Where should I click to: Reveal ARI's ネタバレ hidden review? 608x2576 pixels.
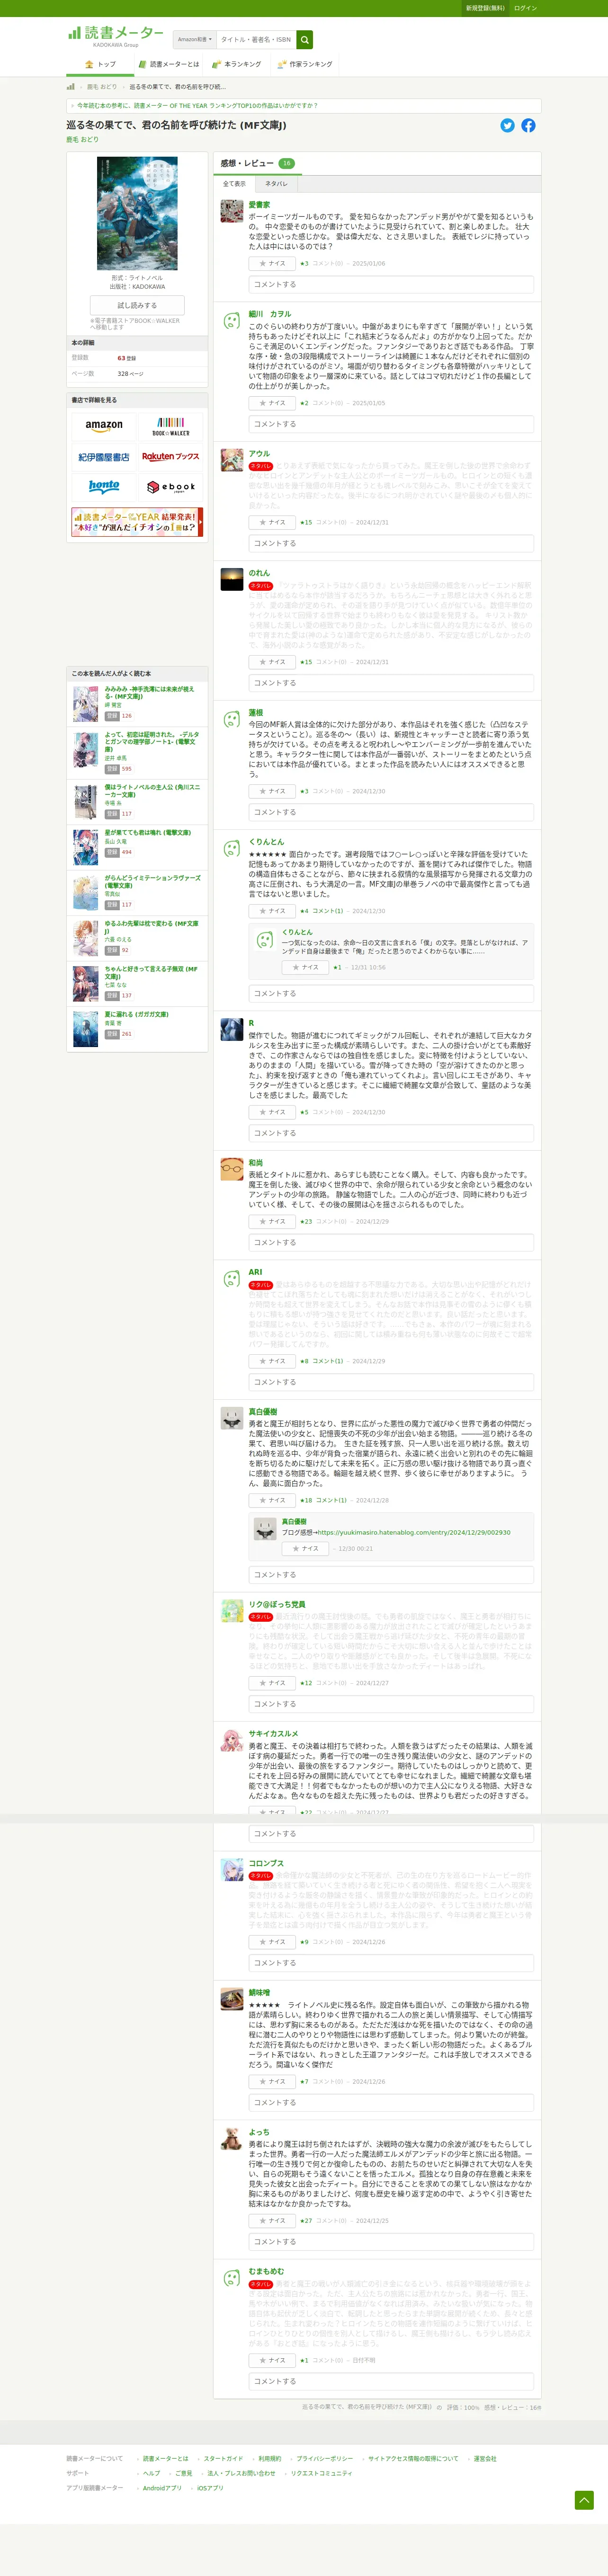click(261, 1285)
